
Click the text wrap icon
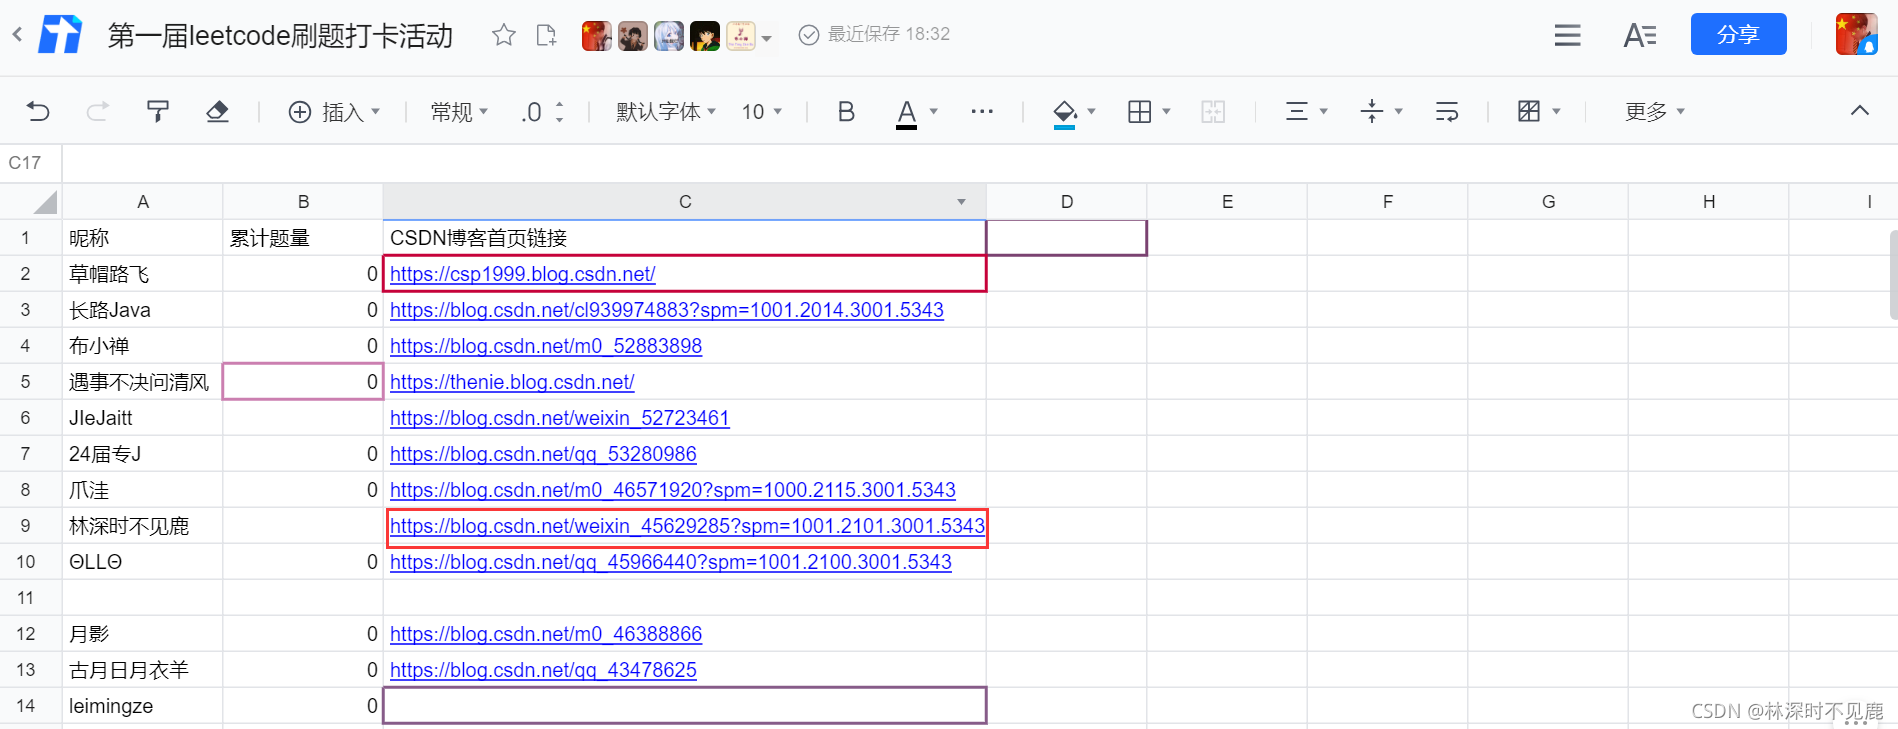(x=1447, y=111)
